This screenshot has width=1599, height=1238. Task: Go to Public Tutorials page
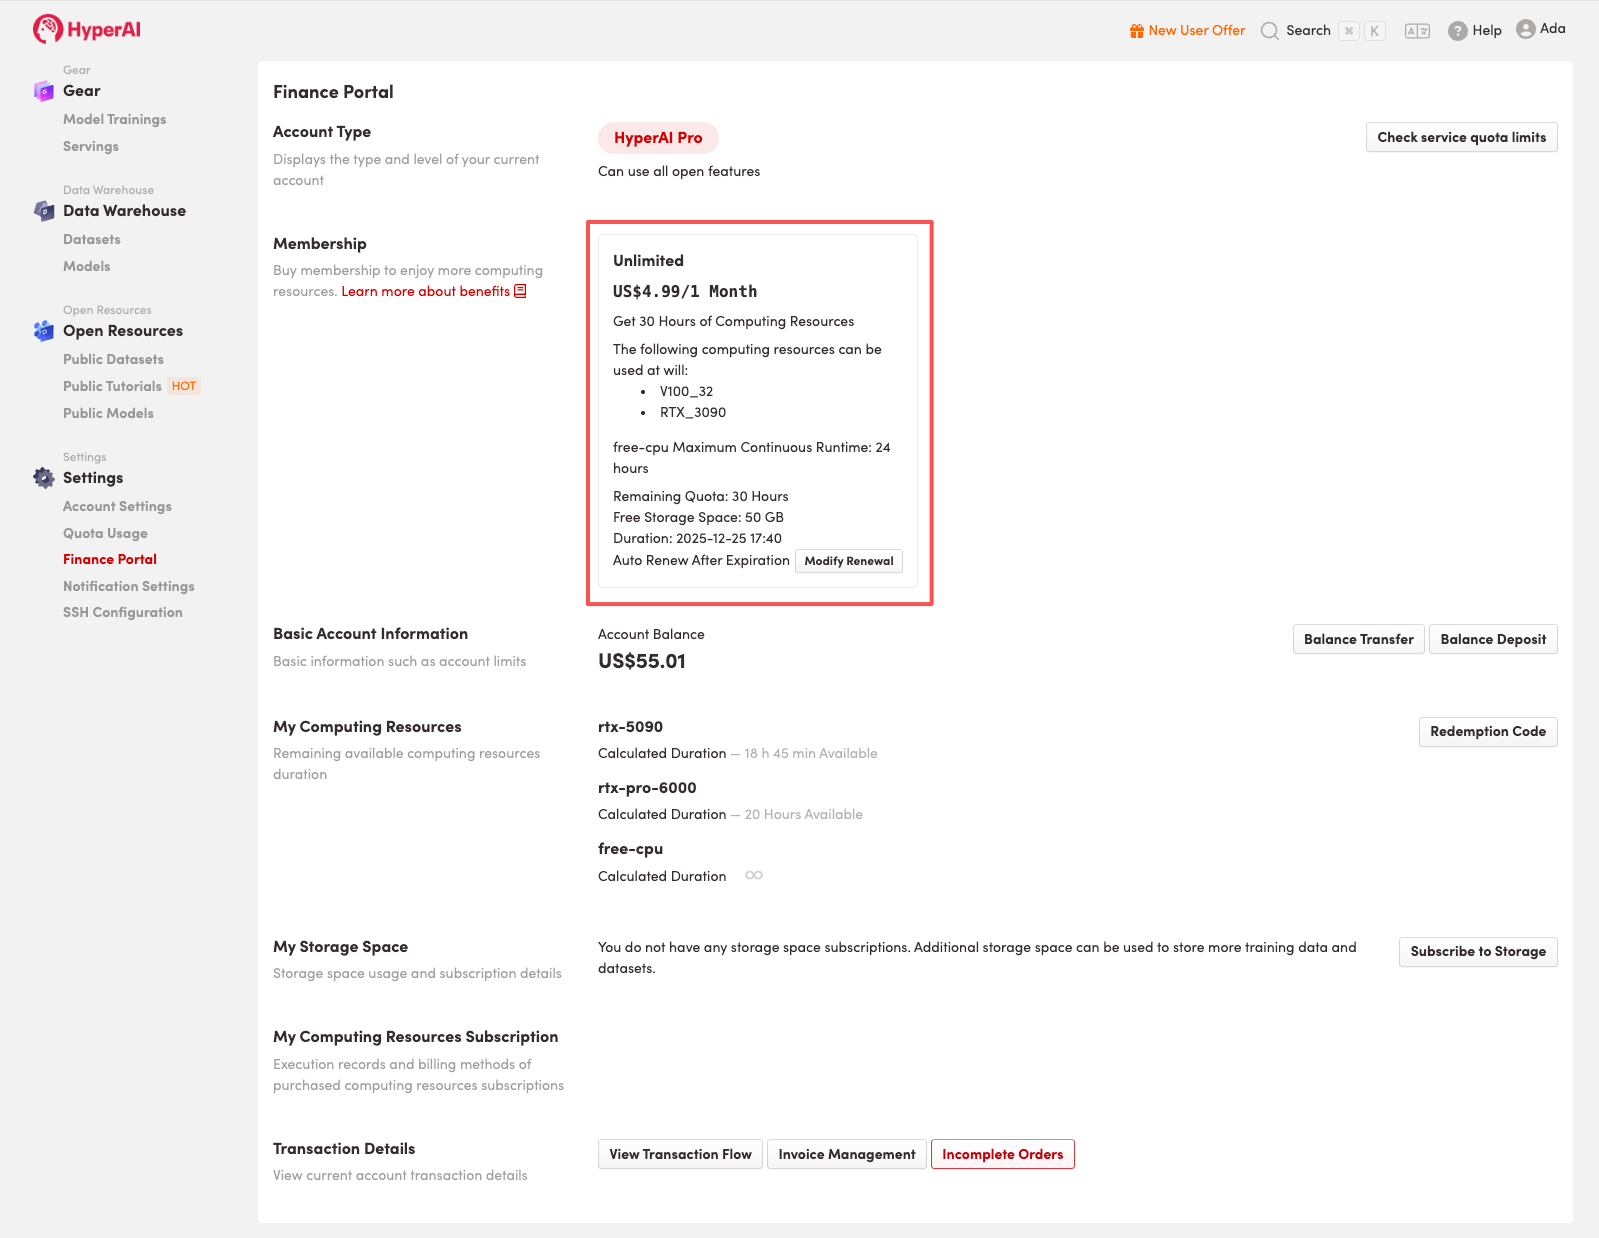click(112, 386)
